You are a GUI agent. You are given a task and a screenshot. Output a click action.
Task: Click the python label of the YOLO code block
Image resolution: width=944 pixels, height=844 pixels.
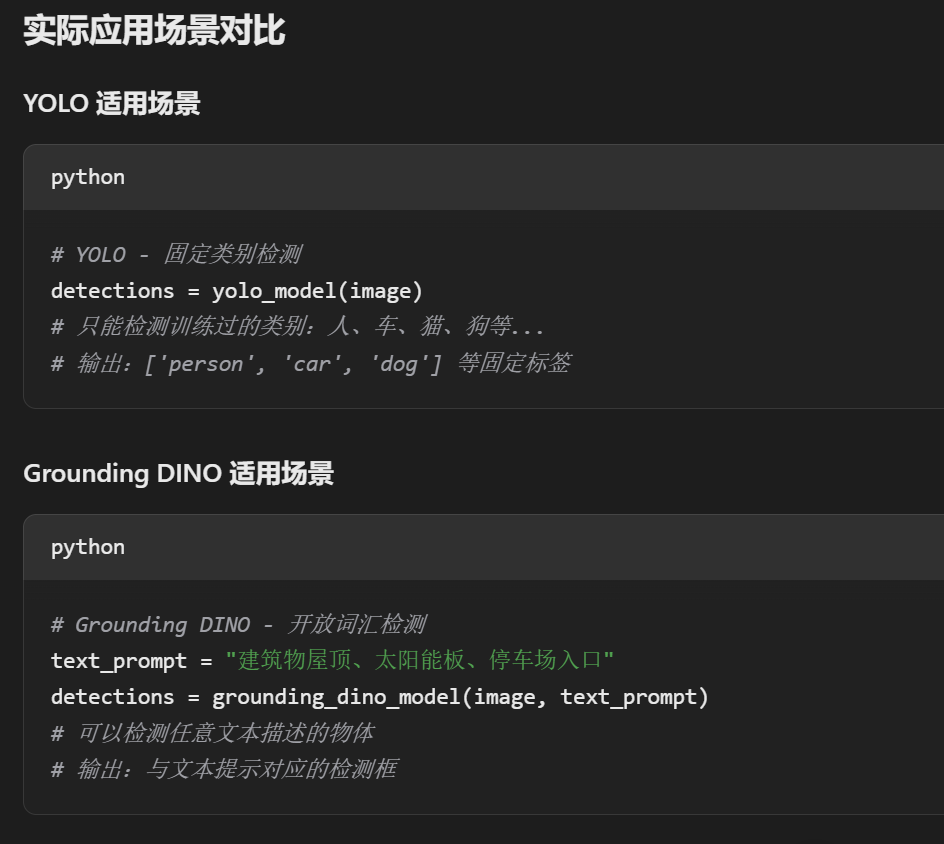(88, 177)
